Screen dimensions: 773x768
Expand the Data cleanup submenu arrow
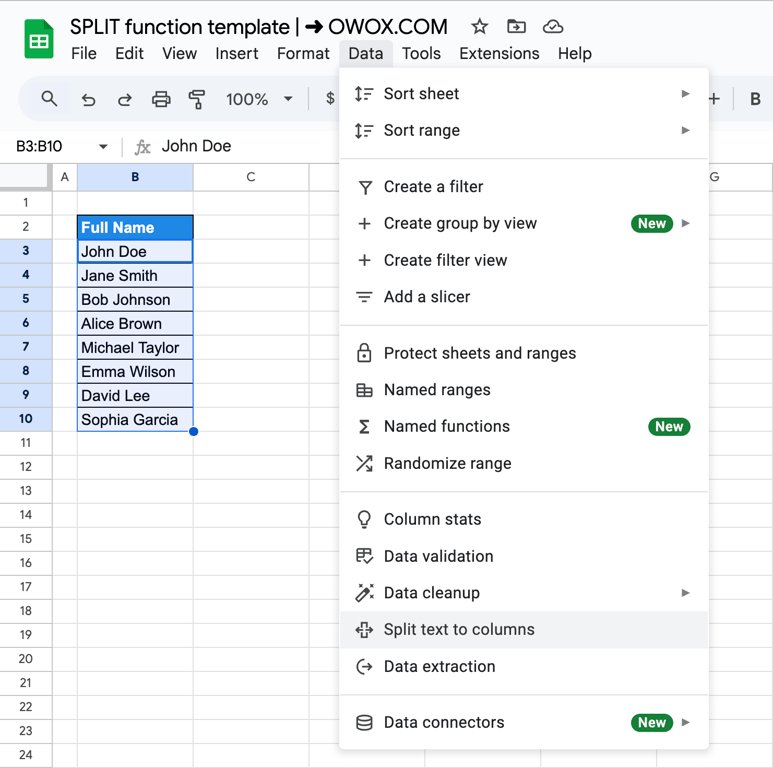pos(685,593)
